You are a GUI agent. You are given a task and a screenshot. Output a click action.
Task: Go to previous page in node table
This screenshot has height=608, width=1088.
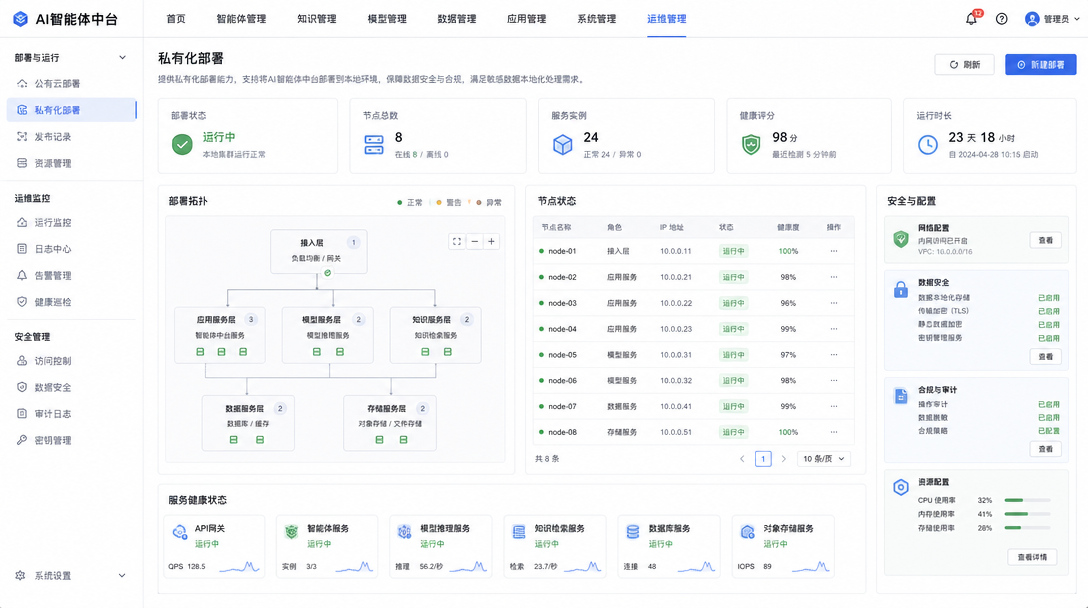(x=742, y=459)
